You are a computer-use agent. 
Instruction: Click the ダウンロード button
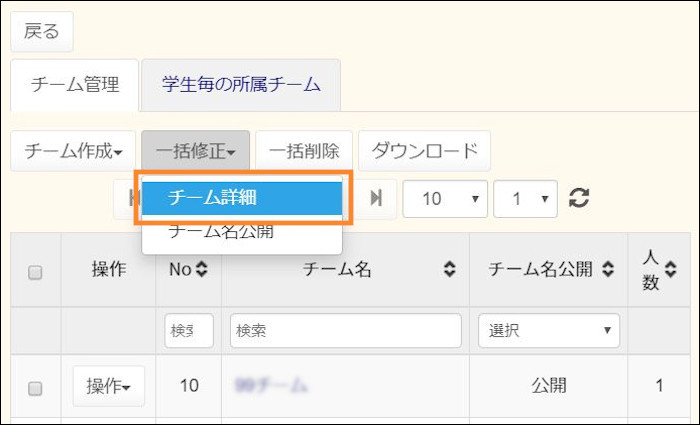424,152
